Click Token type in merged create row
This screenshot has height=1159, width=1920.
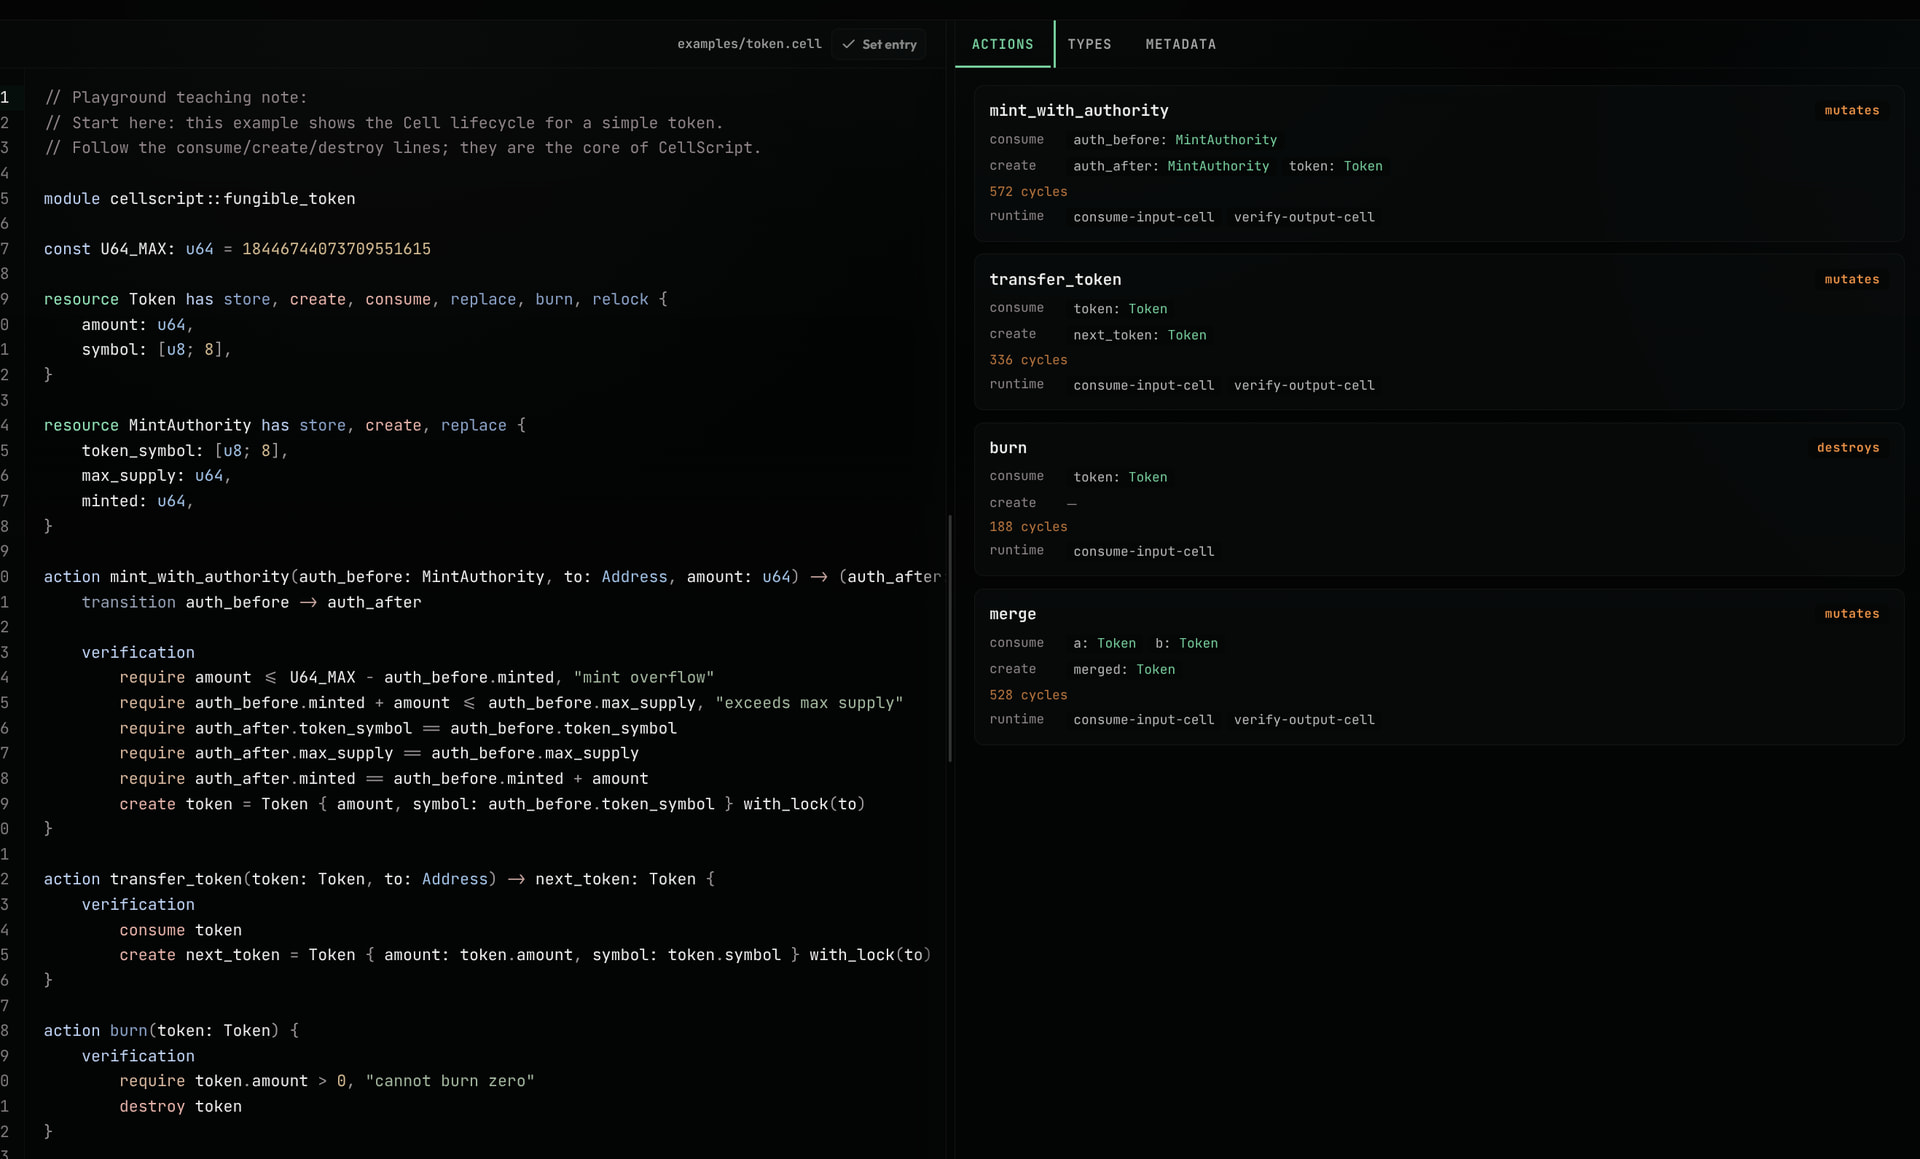[x=1155, y=669]
